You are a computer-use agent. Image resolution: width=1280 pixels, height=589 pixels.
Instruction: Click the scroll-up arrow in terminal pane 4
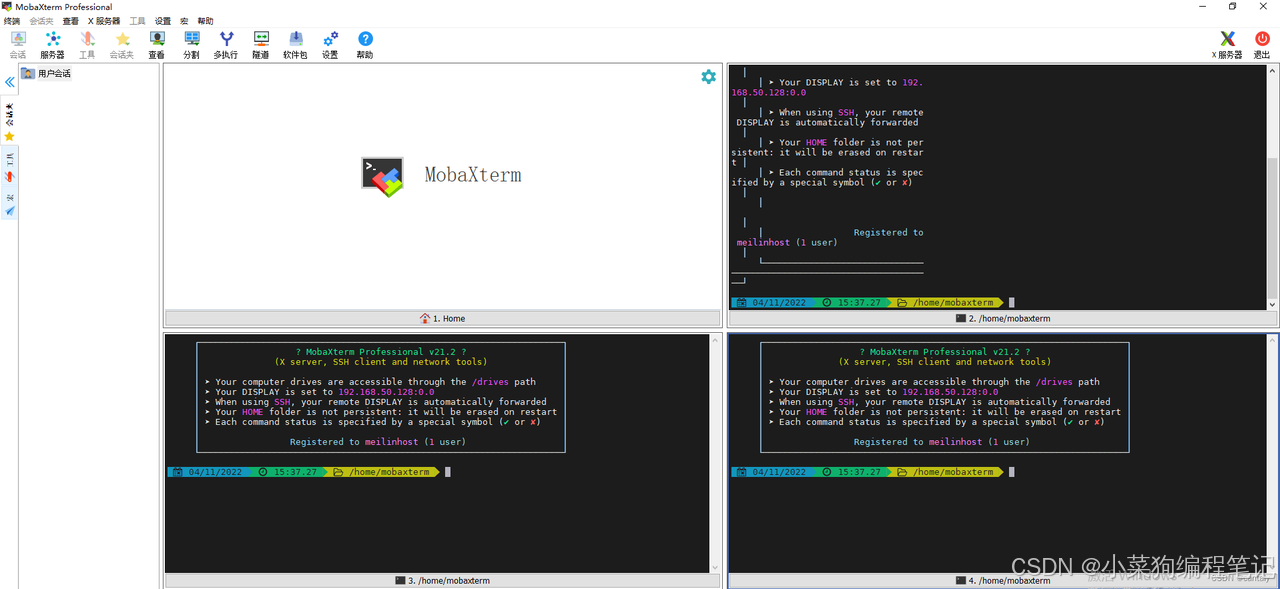pos(1272,340)
